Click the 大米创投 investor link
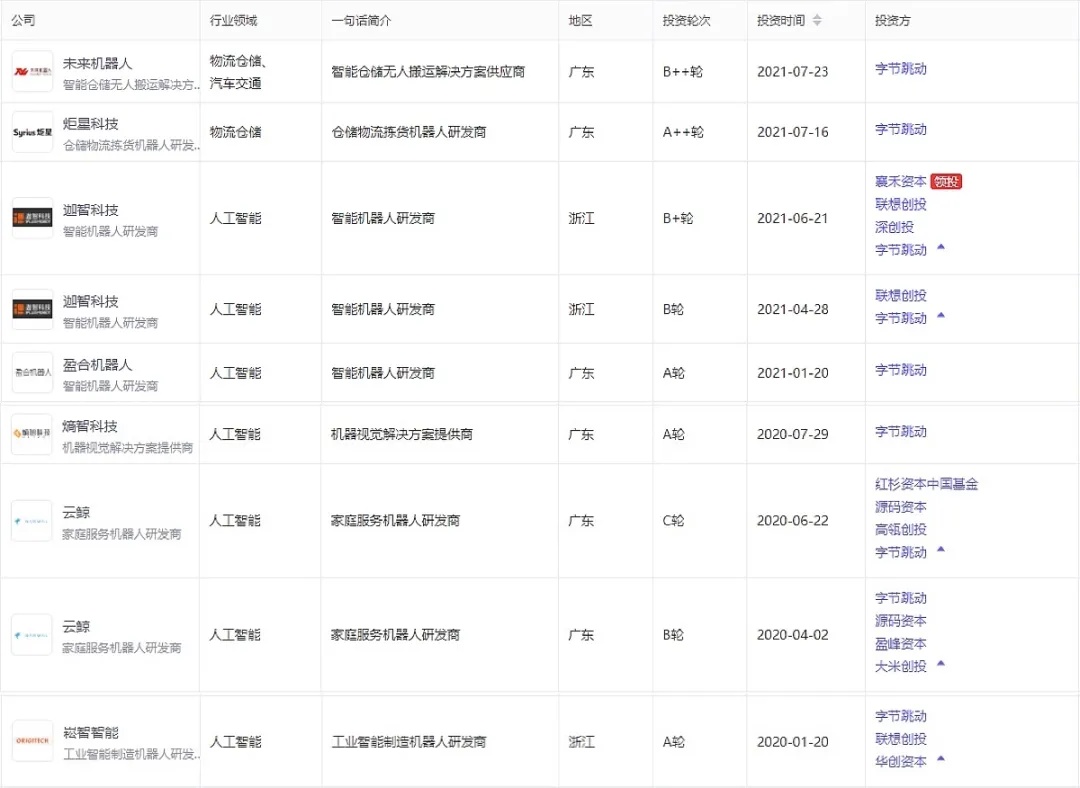 pyautogui.click(x=901, y=667)
